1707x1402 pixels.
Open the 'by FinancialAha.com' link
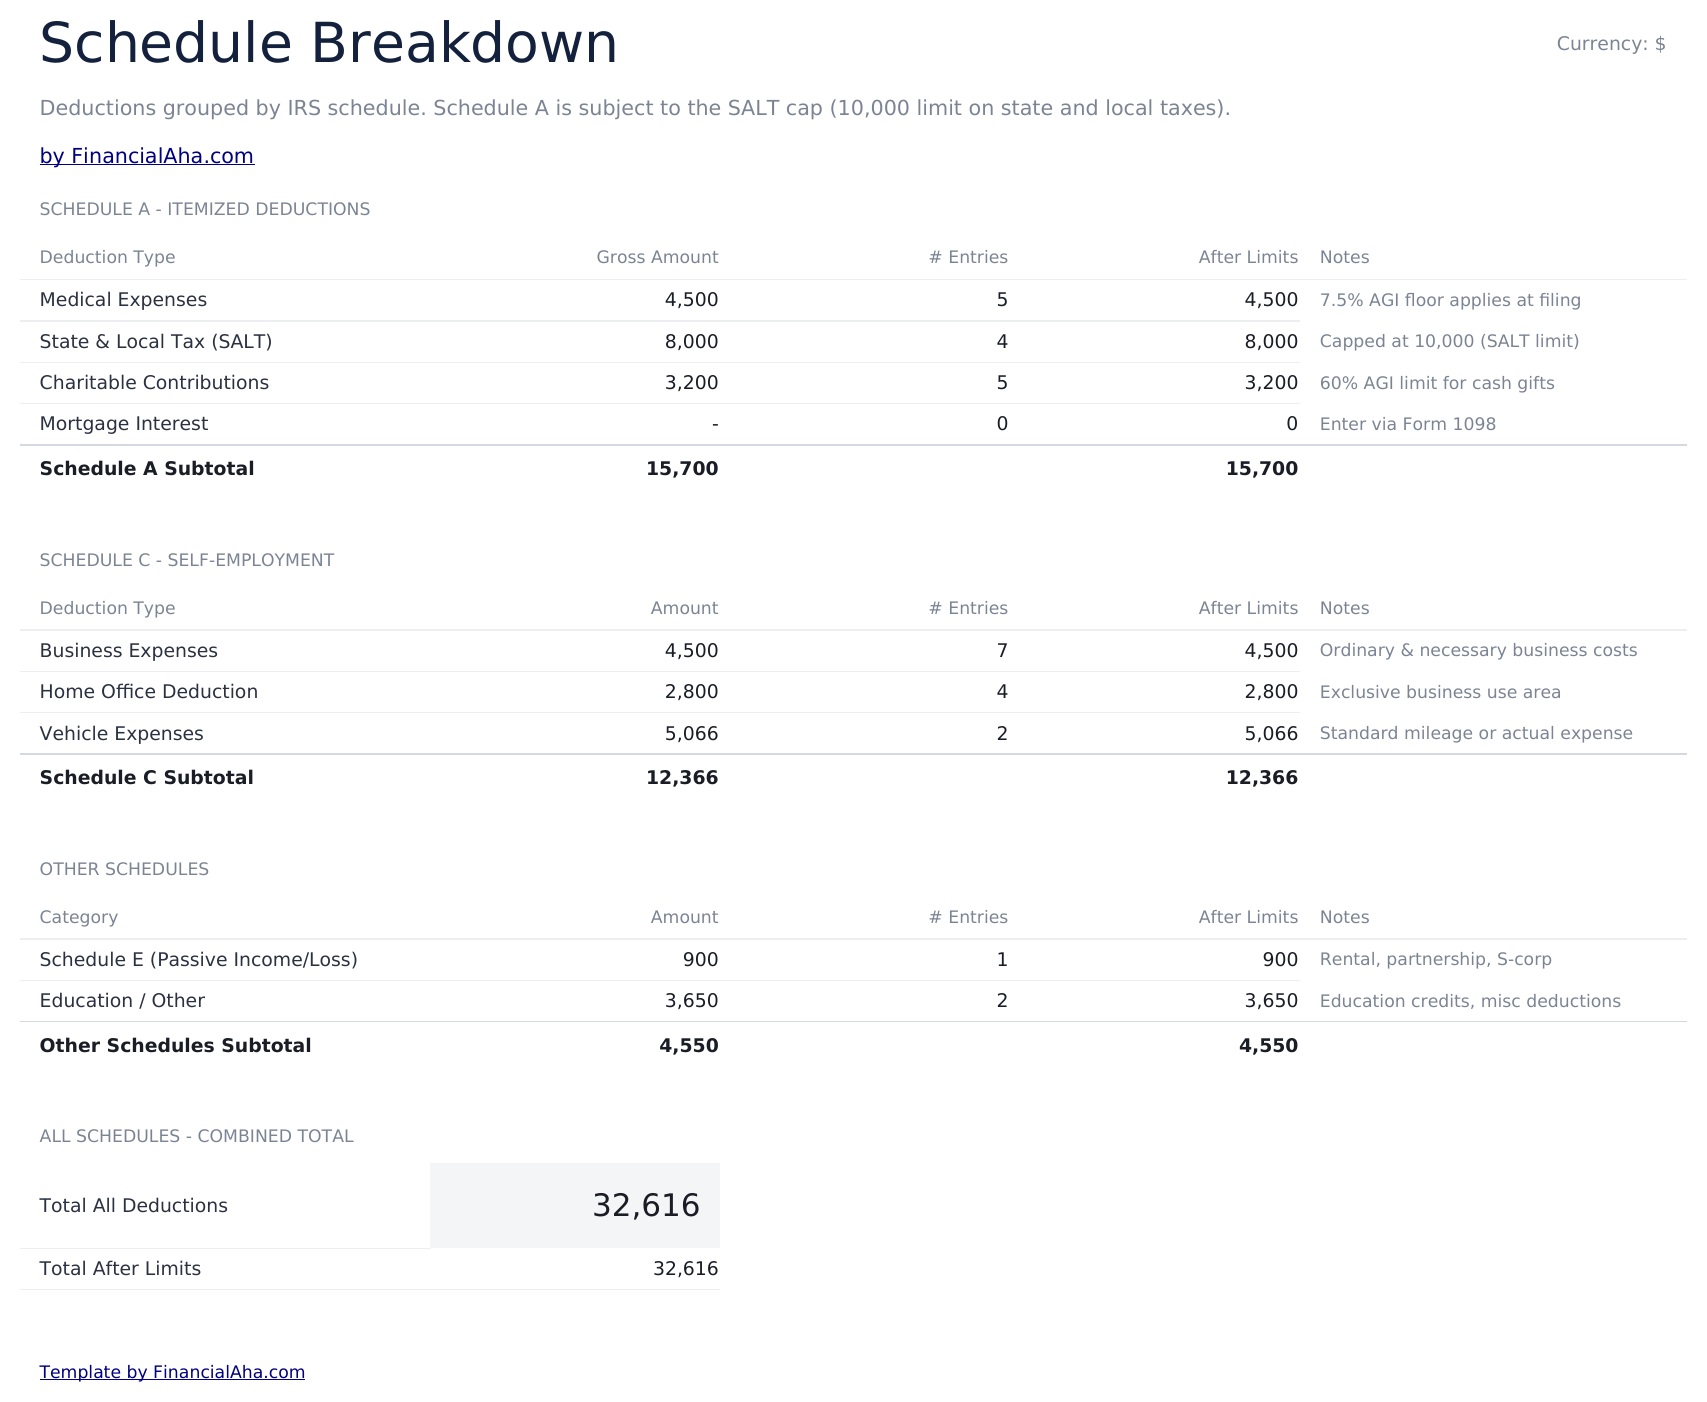(x=147, y=156)
